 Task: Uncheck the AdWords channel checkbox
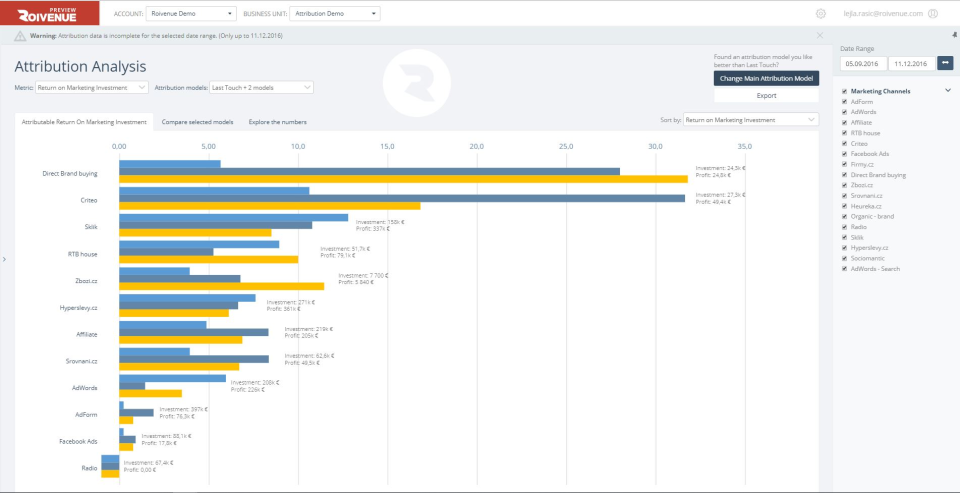pos(845,112)
